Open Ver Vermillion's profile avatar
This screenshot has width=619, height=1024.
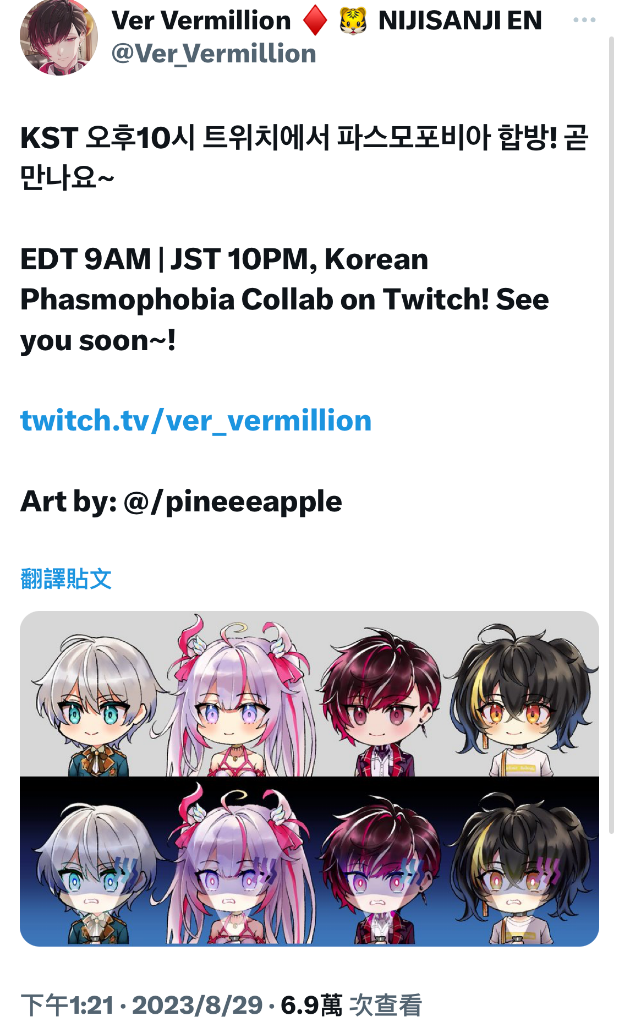(x=59, y=37)
